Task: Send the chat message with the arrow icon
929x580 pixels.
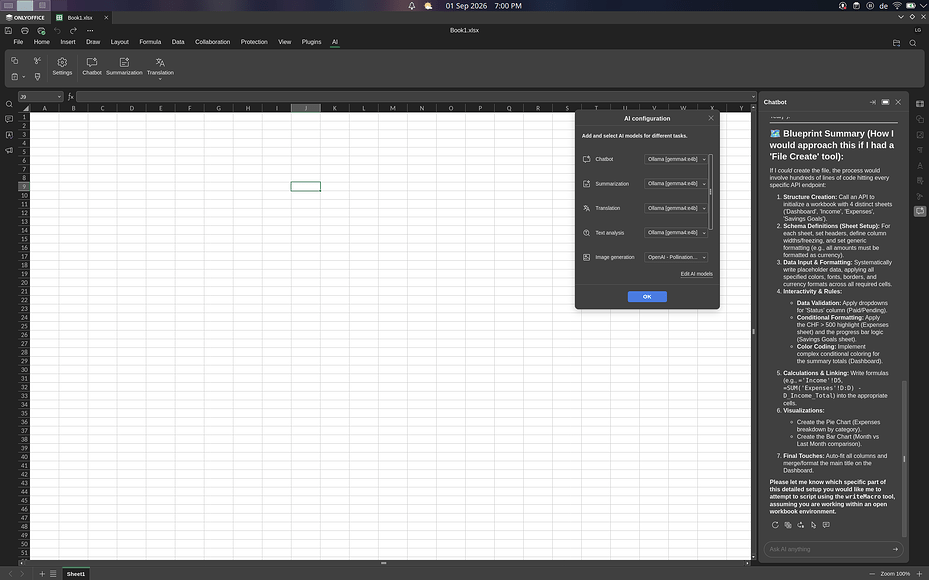Action: point(895,549)
